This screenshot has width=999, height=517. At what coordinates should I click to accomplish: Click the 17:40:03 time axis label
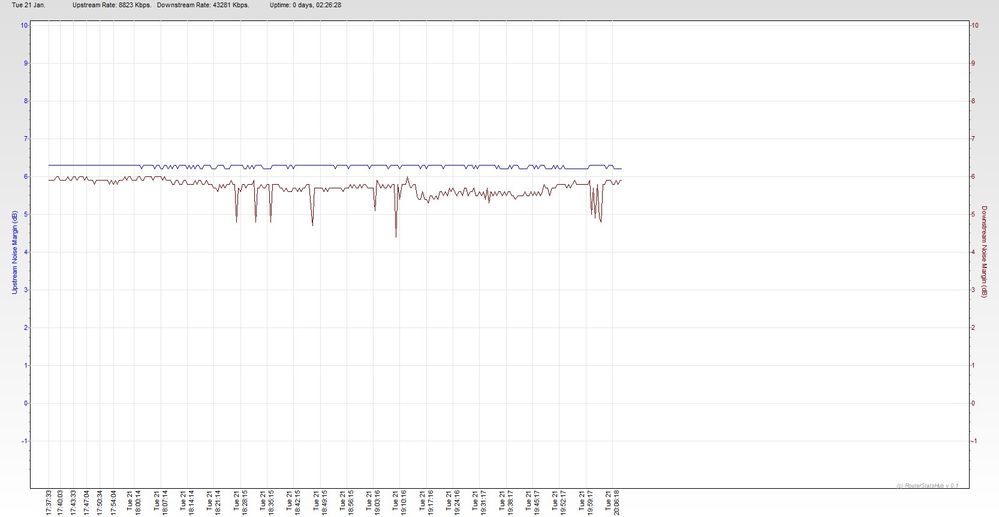[61, 503]
